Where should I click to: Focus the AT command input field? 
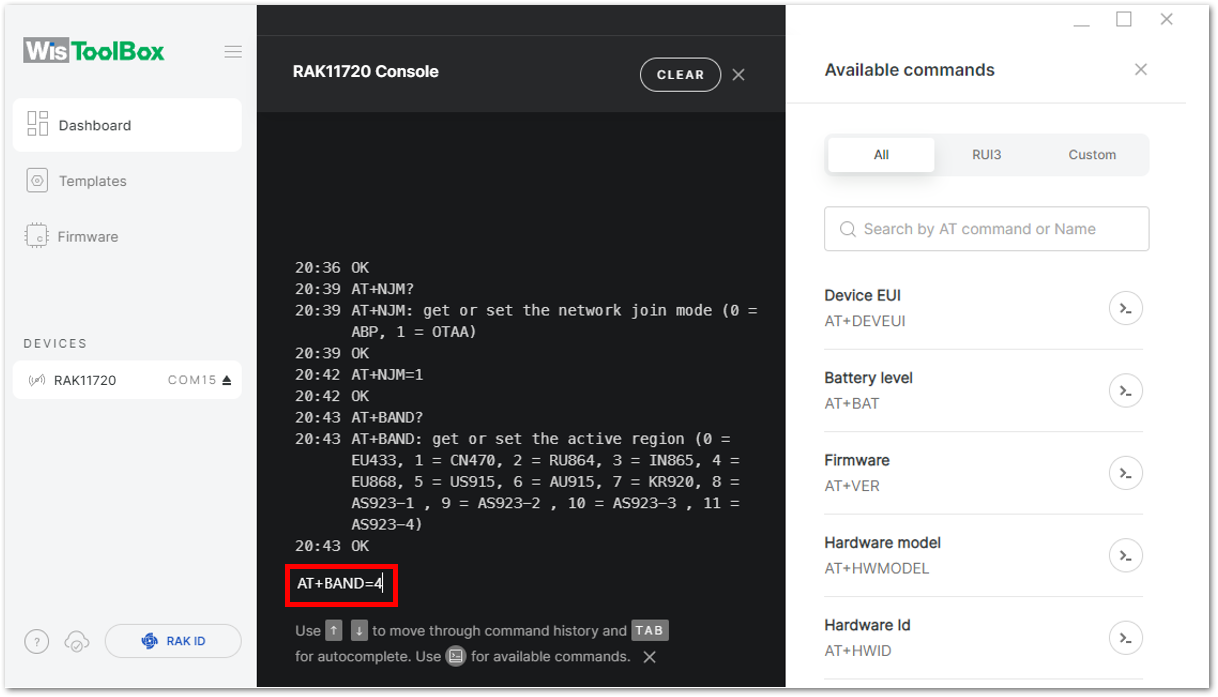coord(342,583)
